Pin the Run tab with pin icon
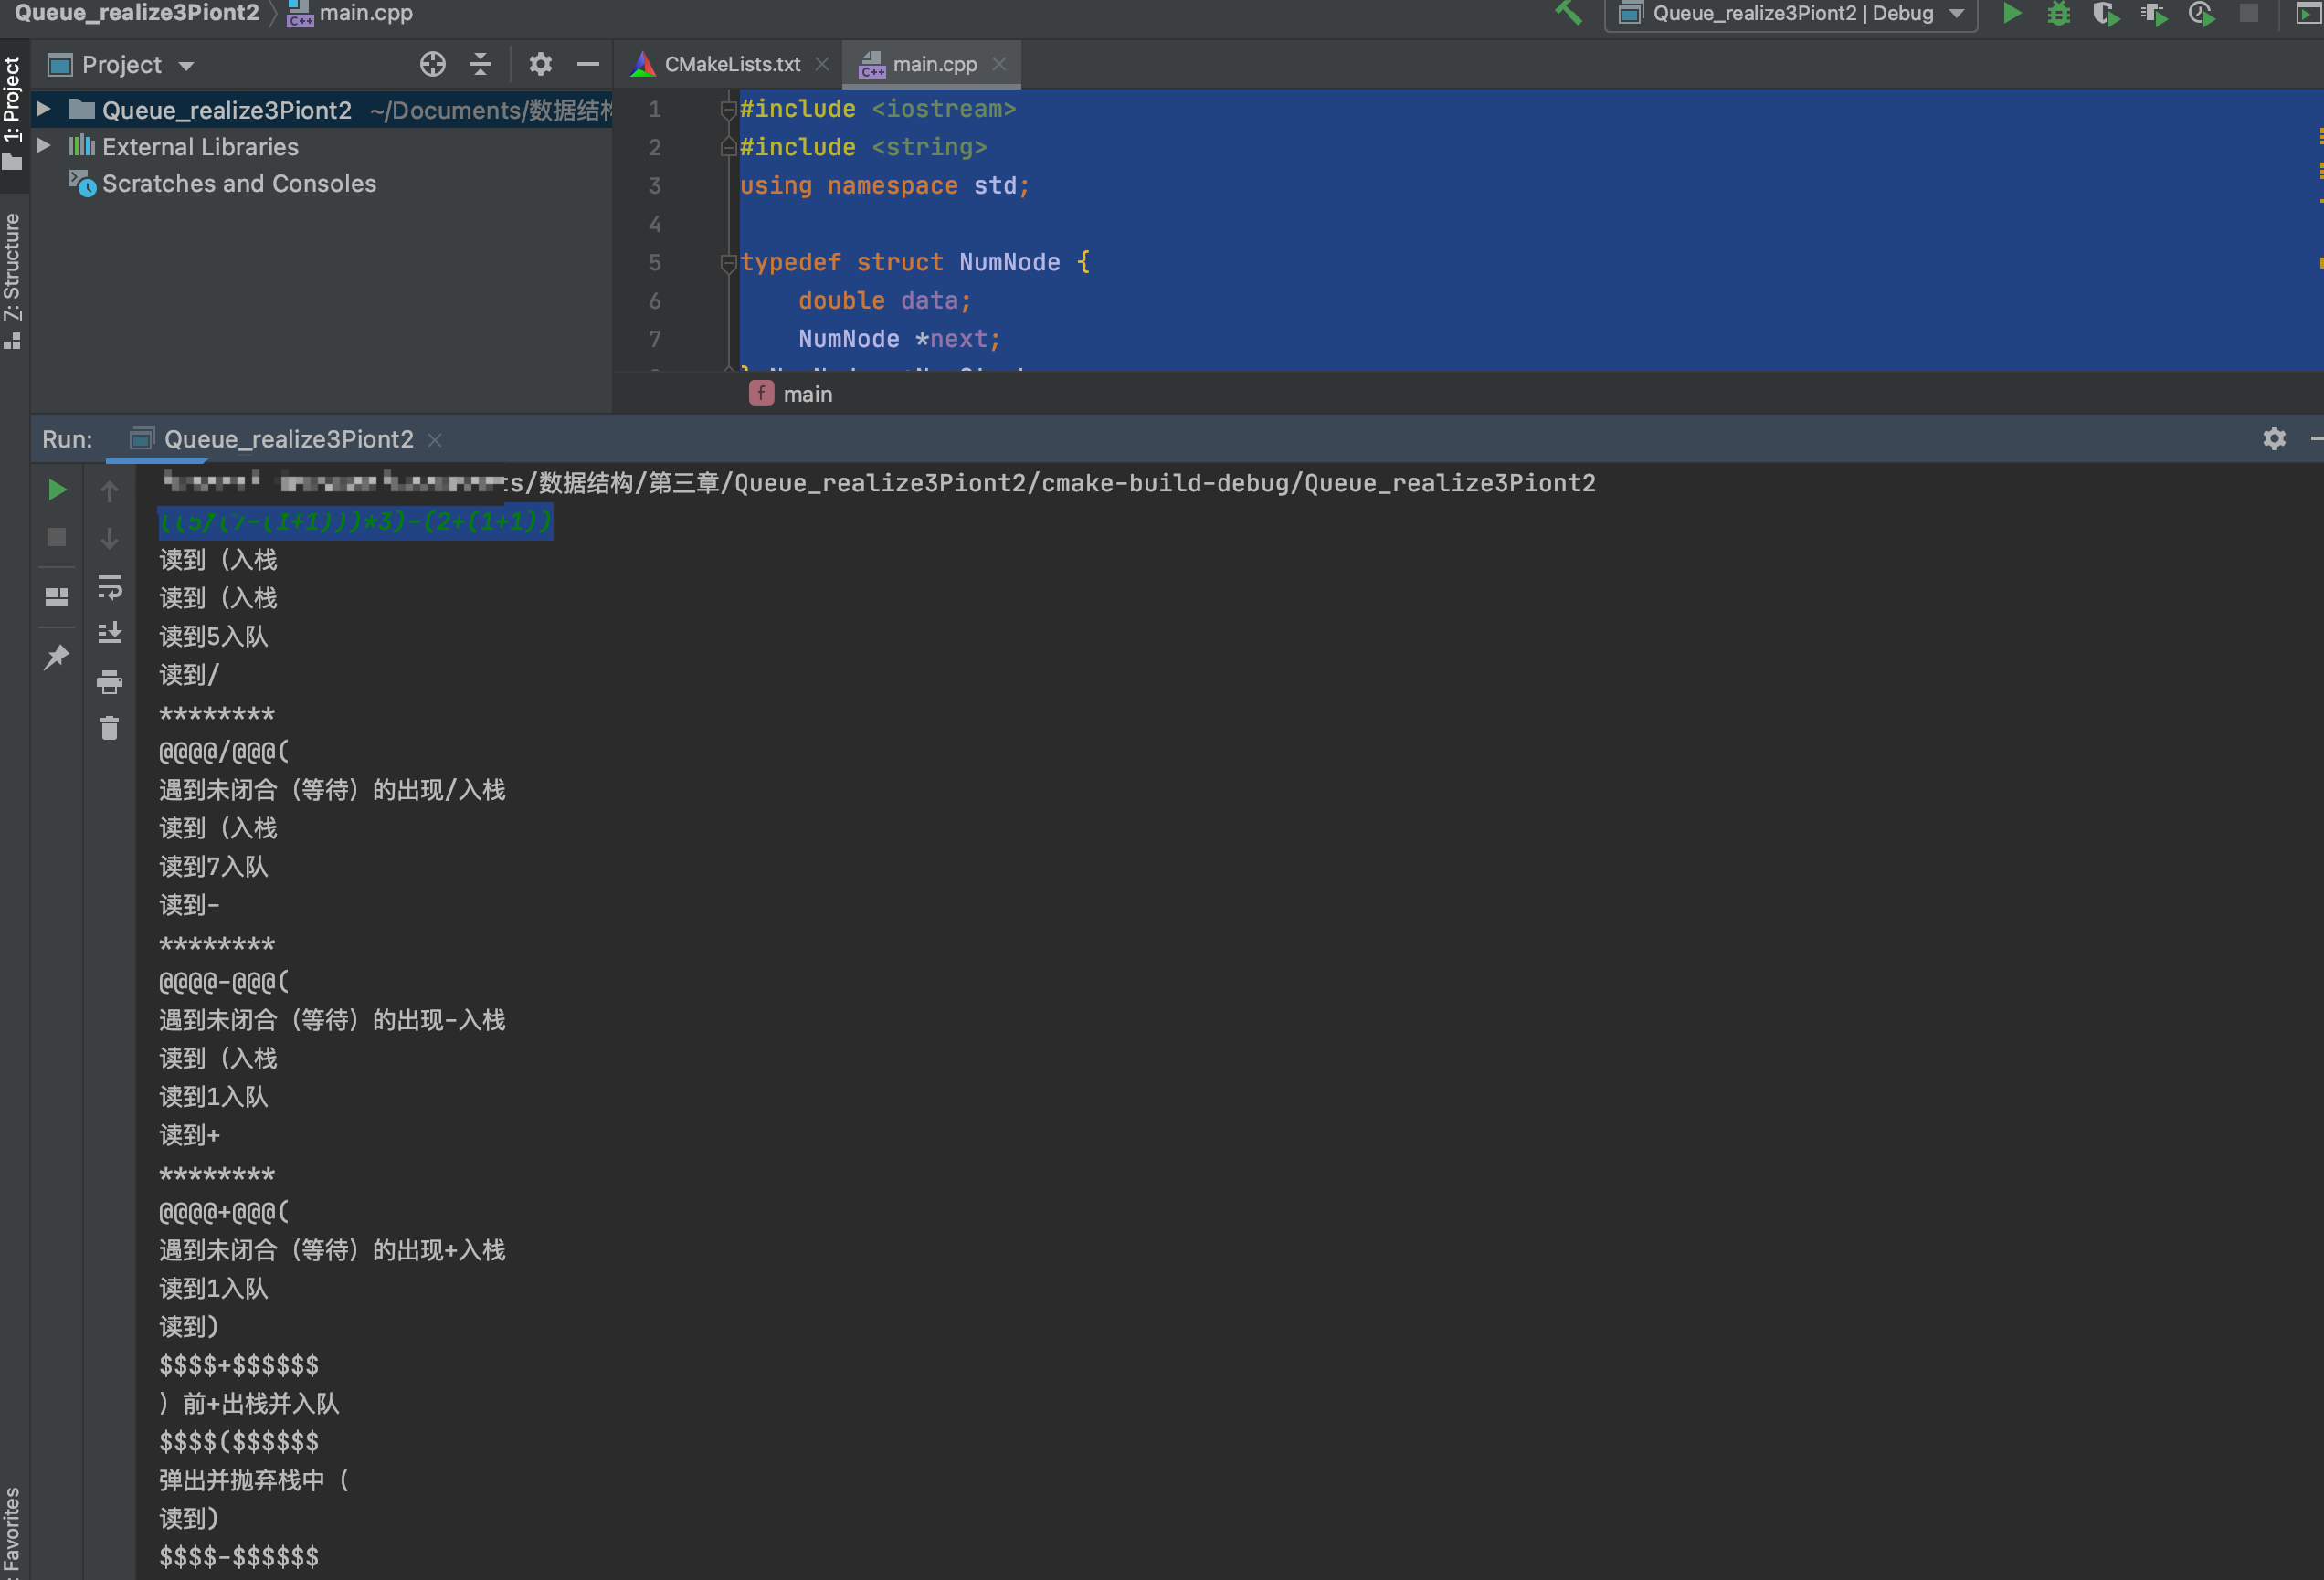Screen dimensions: 2324x1580 coord(57,657)
